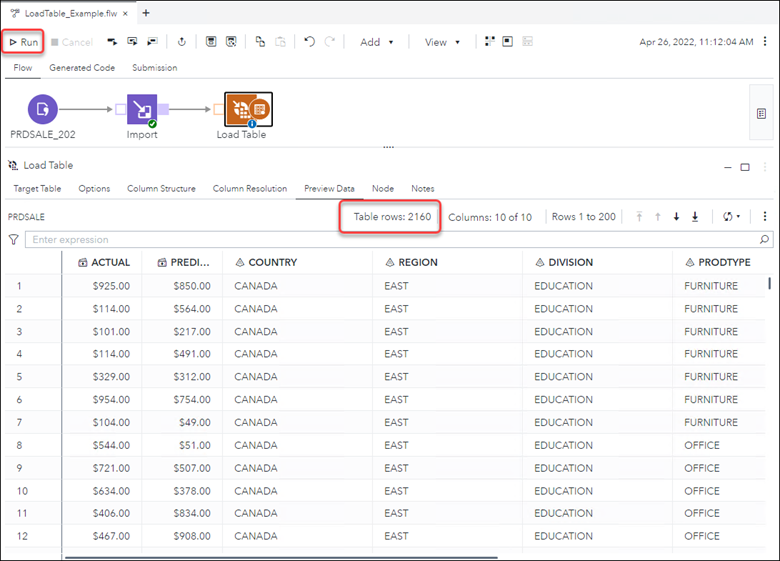Click the DIVISION column header
The height and width of the screenshot is (561, 780).
tap(597, 262)
